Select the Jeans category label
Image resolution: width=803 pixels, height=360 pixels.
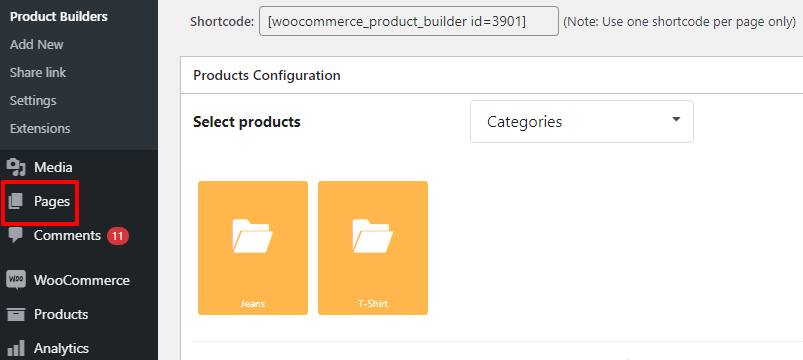tap(253, 304)
